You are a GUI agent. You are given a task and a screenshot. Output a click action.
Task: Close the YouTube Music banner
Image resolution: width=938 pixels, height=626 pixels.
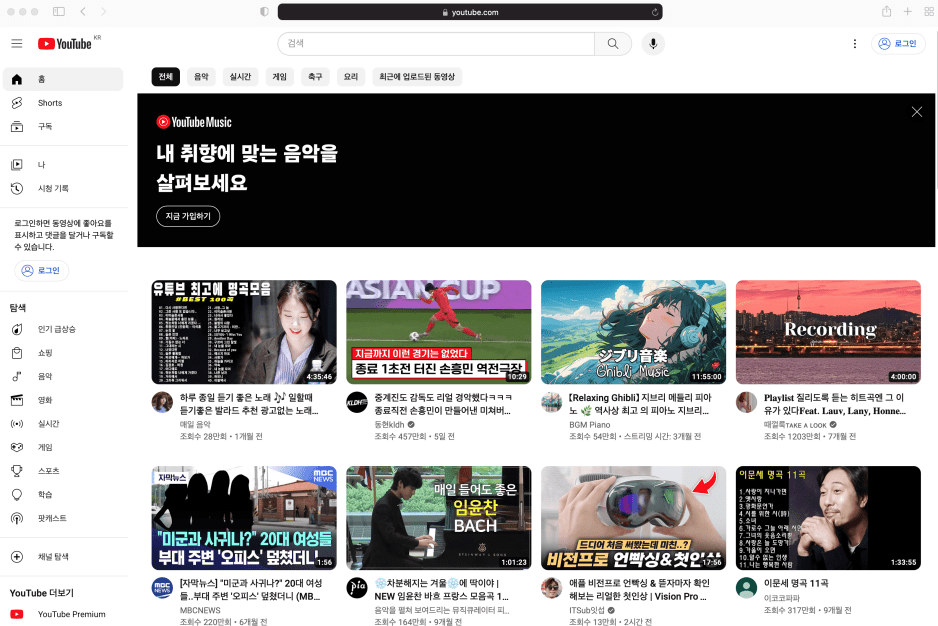pos(916,112)
